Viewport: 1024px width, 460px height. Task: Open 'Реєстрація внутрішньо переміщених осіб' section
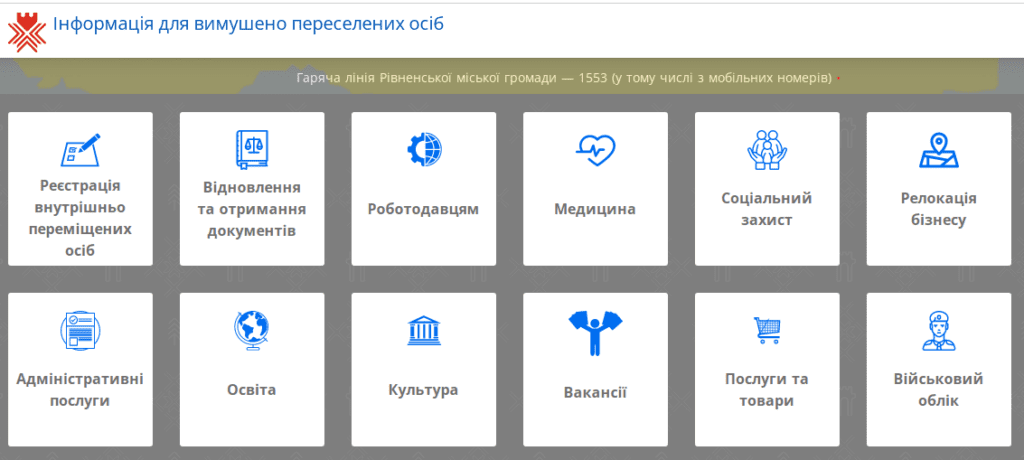[x=80, y=217]
